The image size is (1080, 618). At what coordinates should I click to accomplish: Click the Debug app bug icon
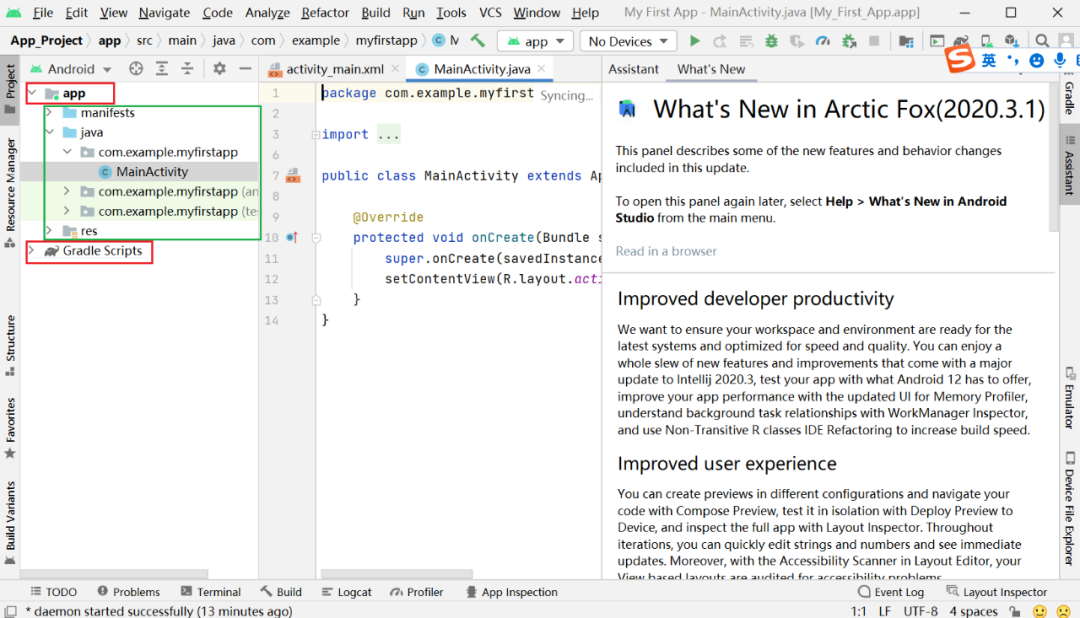click(771, 41)
